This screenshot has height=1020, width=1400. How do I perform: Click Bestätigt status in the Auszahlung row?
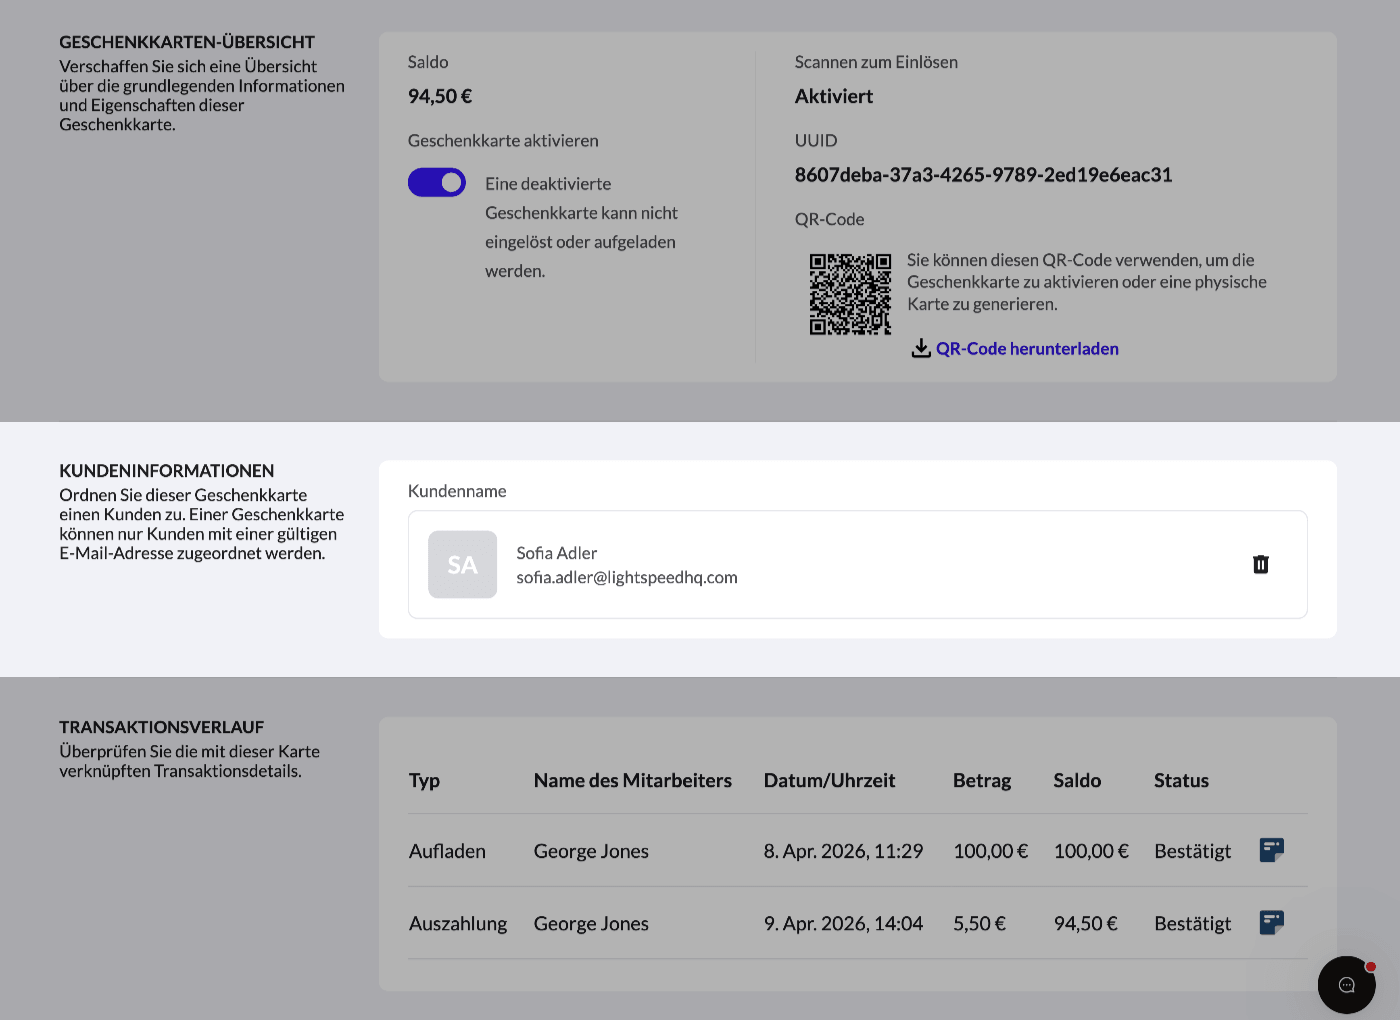[x=1192, y=923]
